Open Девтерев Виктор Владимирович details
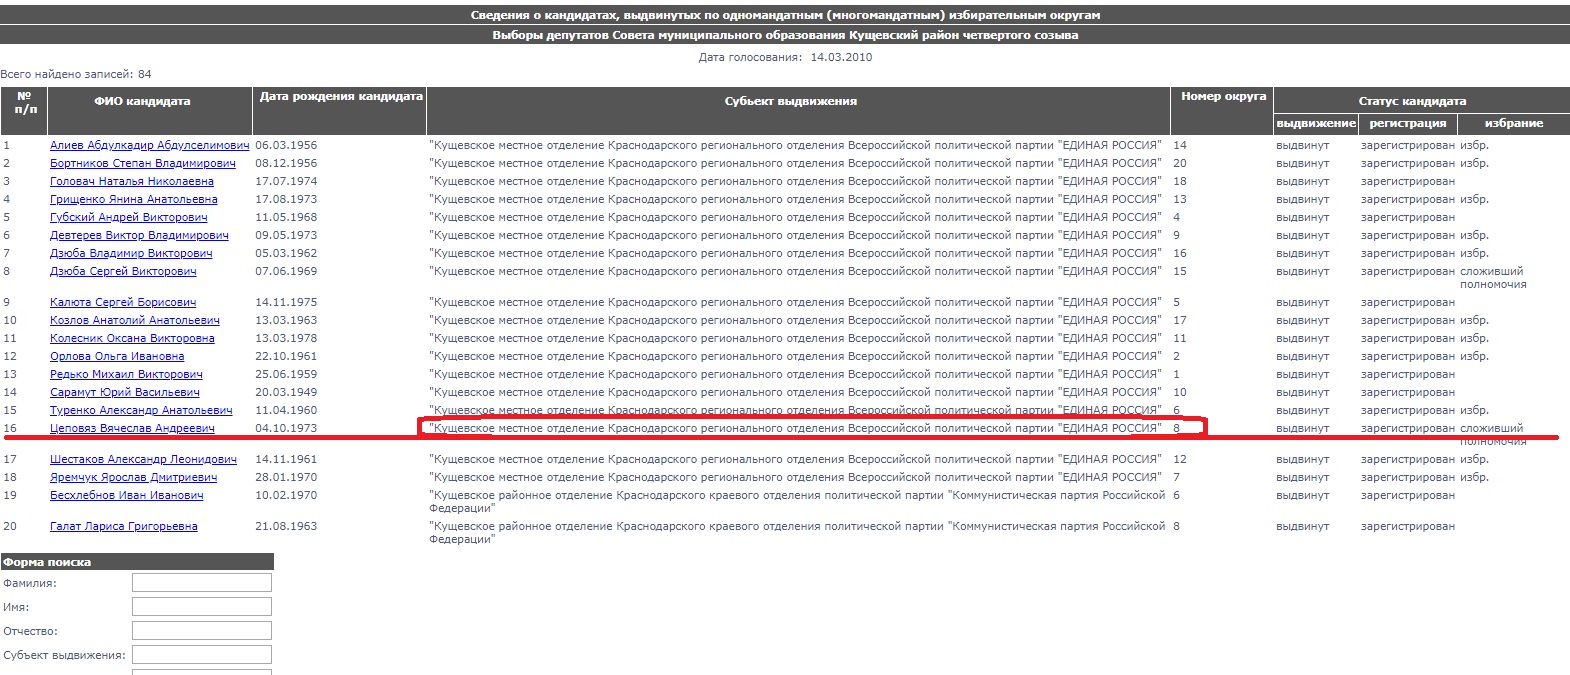1570x675 pixels. [x=139, y=235]
